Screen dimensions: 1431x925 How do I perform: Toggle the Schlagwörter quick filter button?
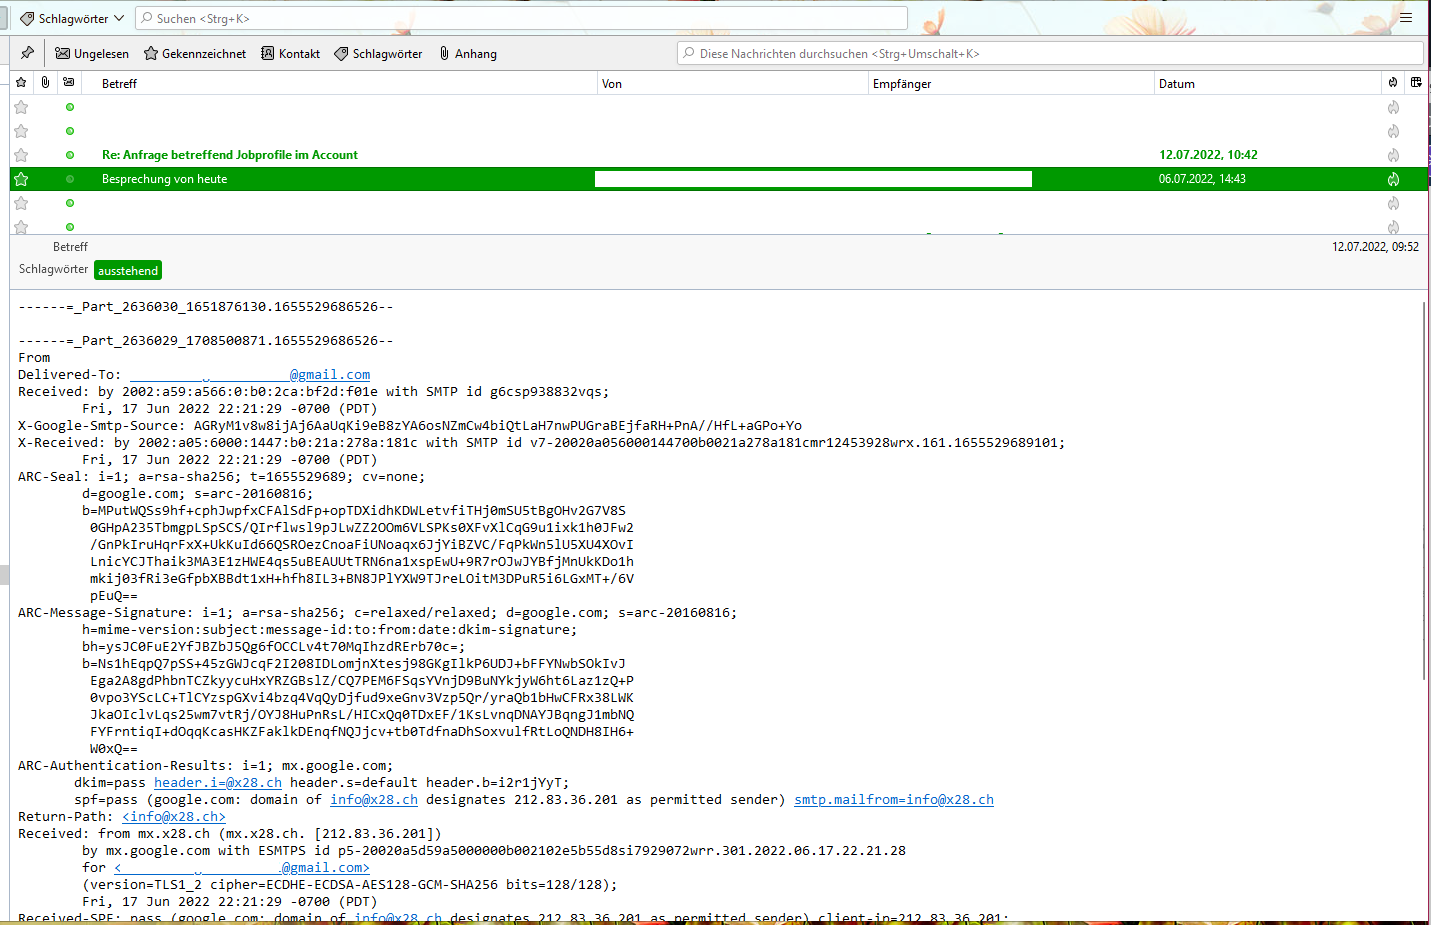[378, 53]
